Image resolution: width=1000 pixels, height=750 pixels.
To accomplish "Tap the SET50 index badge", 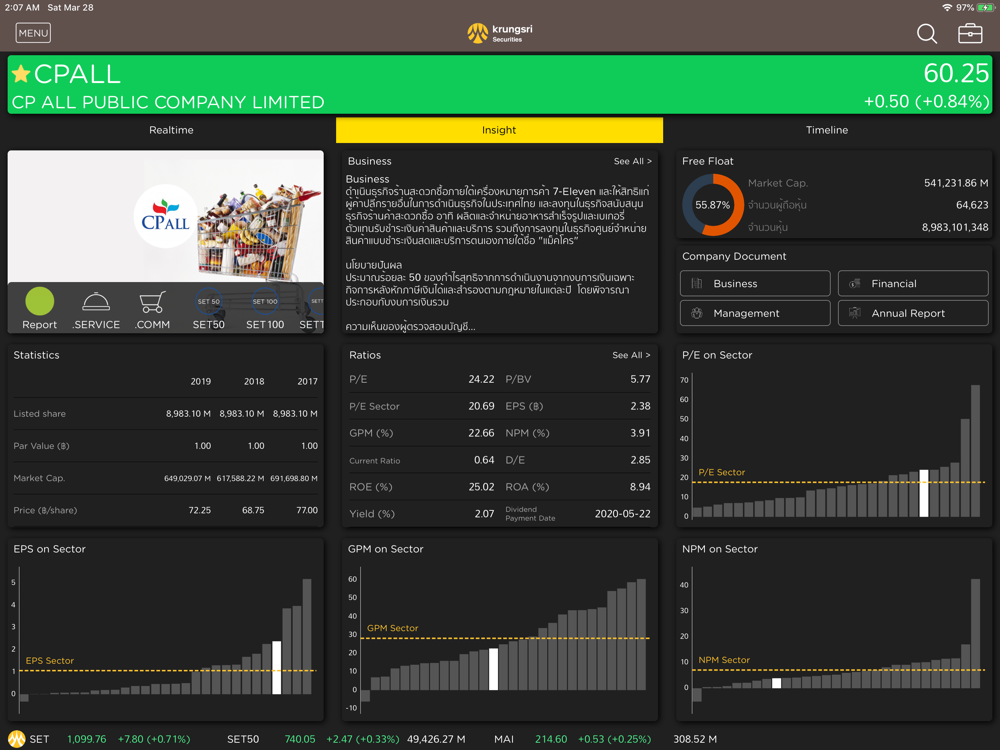I will point(209,301).
